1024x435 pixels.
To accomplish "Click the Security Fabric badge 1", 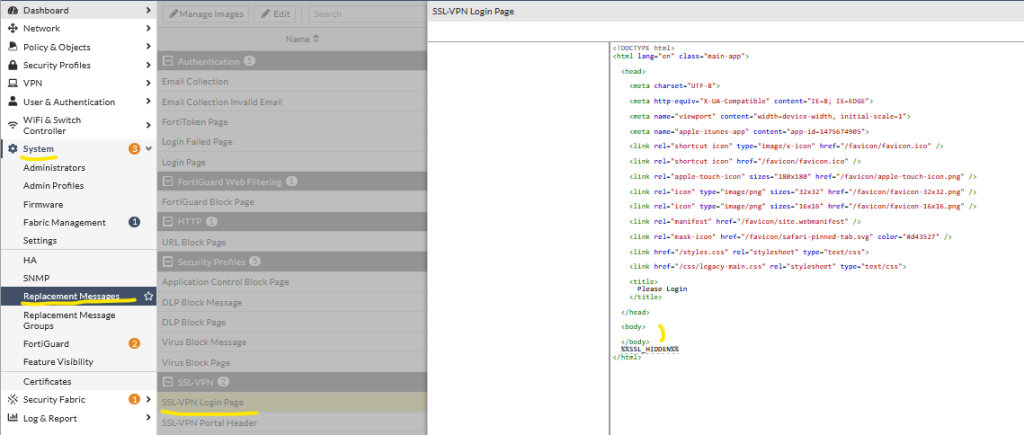I will pyautogui.click(x=135, y=400).
